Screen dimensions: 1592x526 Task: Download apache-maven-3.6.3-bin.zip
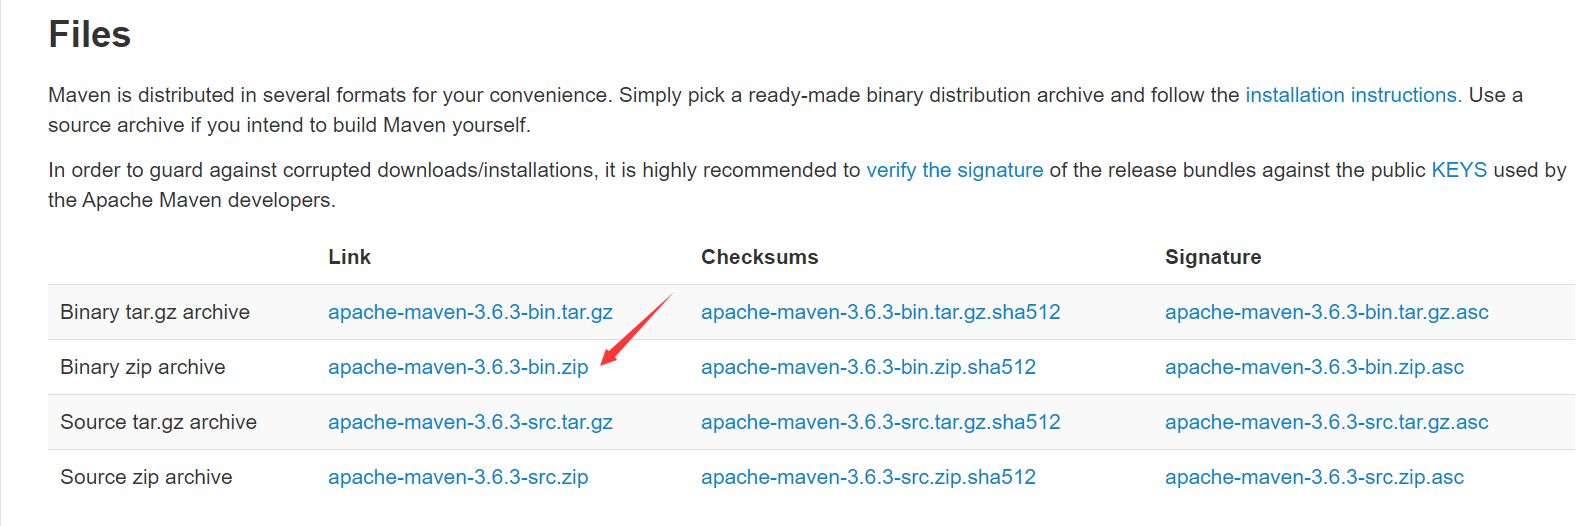[x=458, y=367]
